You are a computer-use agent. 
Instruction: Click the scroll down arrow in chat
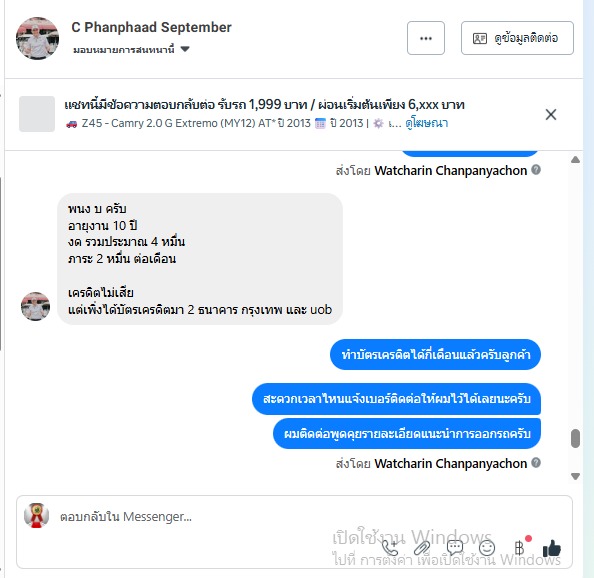click(575, 476)
